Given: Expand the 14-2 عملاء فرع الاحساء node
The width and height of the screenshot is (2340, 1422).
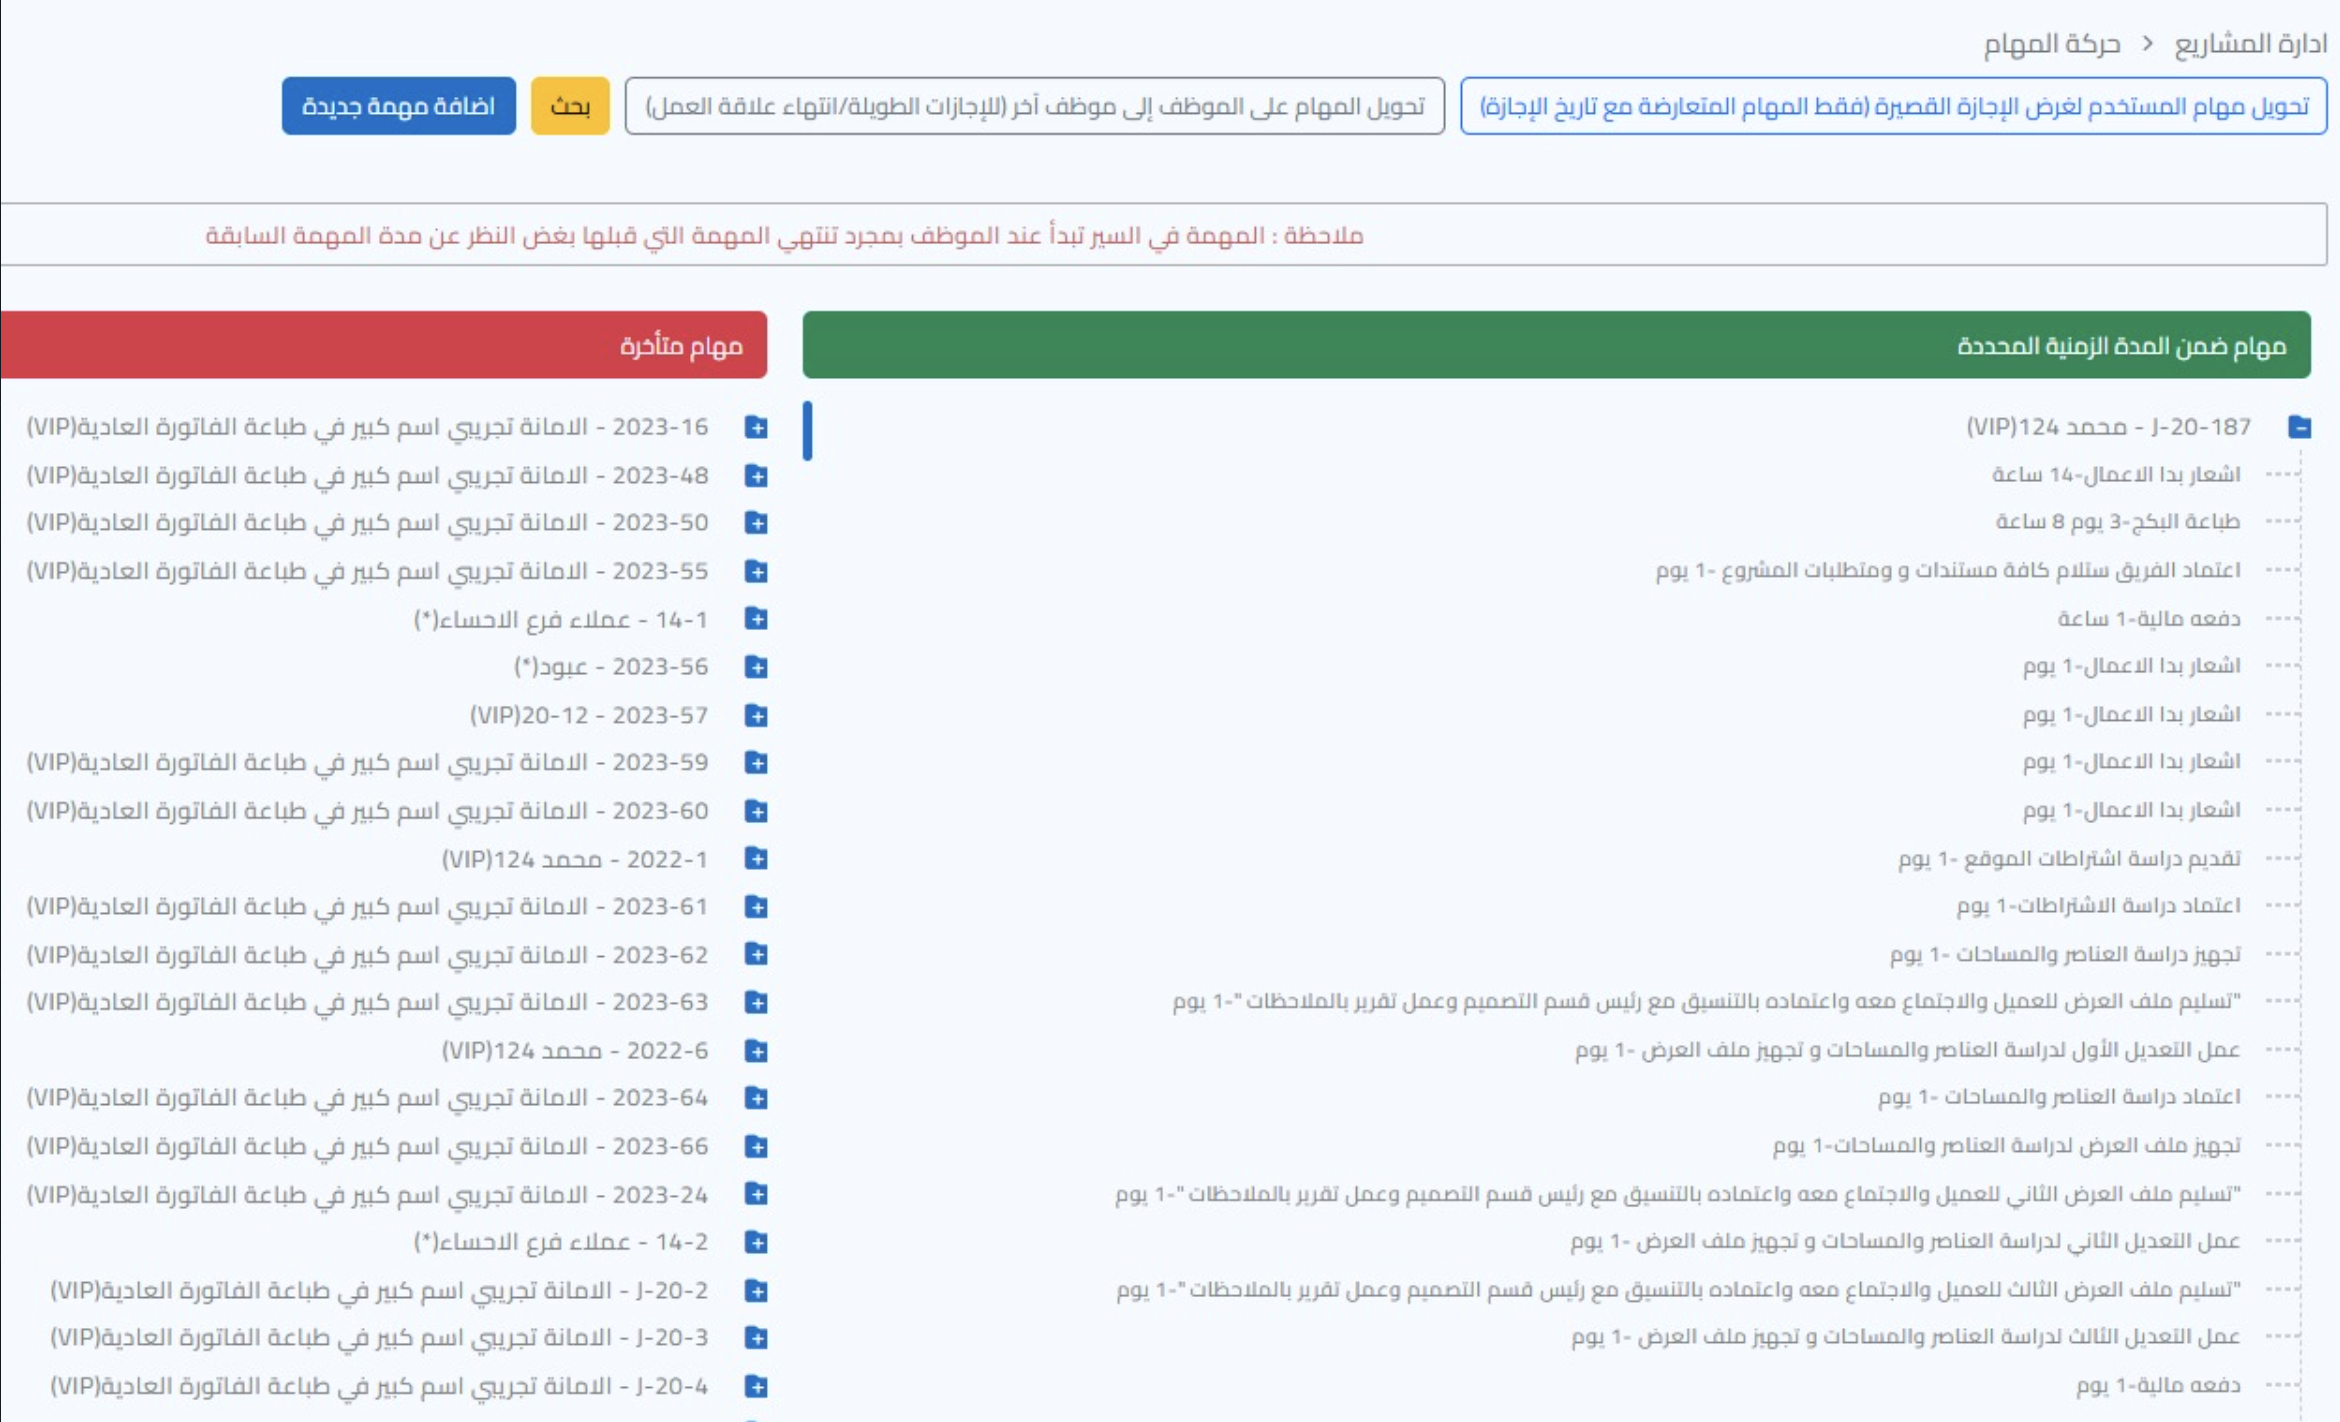Looking at the screenshot, I should click(756, 1243).
